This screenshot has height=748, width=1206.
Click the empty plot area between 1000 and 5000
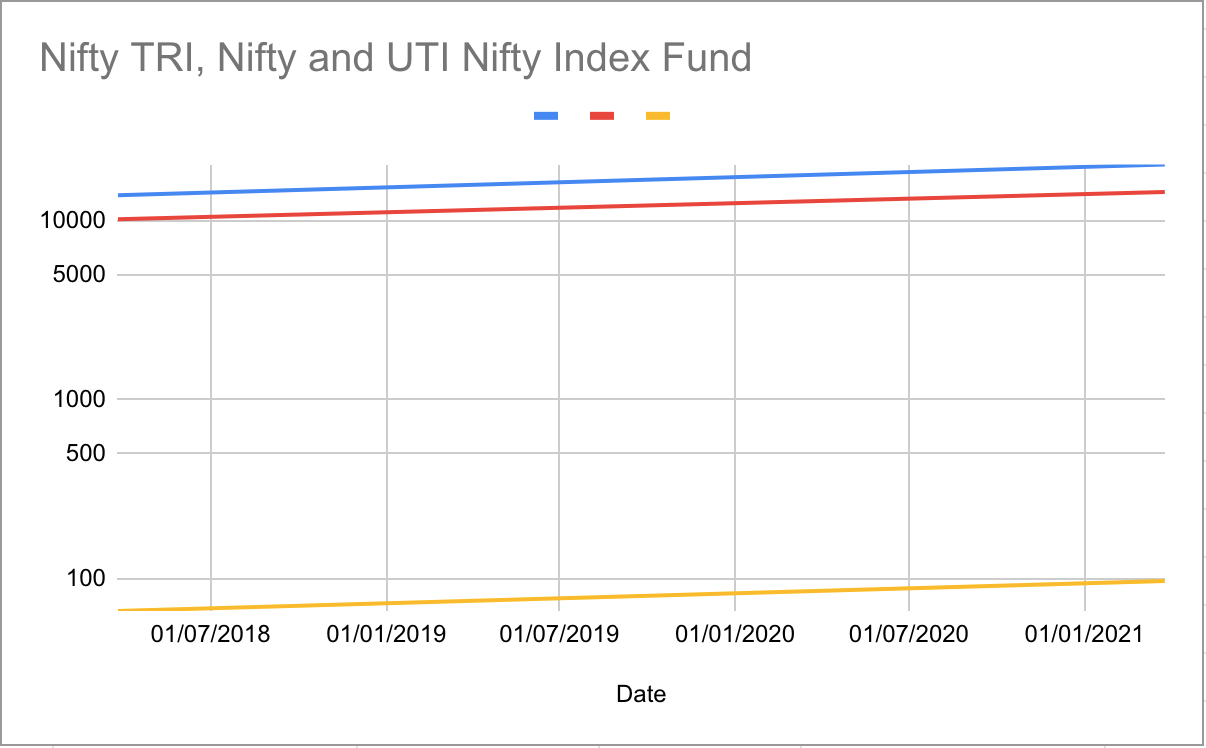640,336
